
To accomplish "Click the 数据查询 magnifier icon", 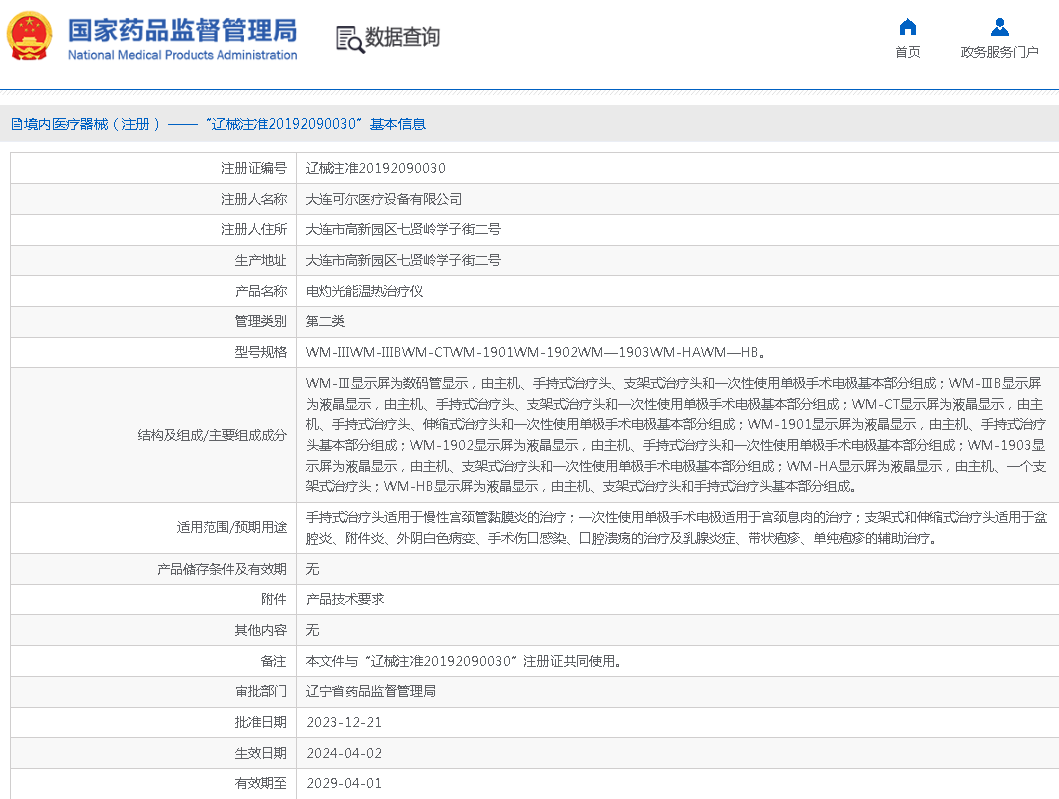I will coord(349,39).
